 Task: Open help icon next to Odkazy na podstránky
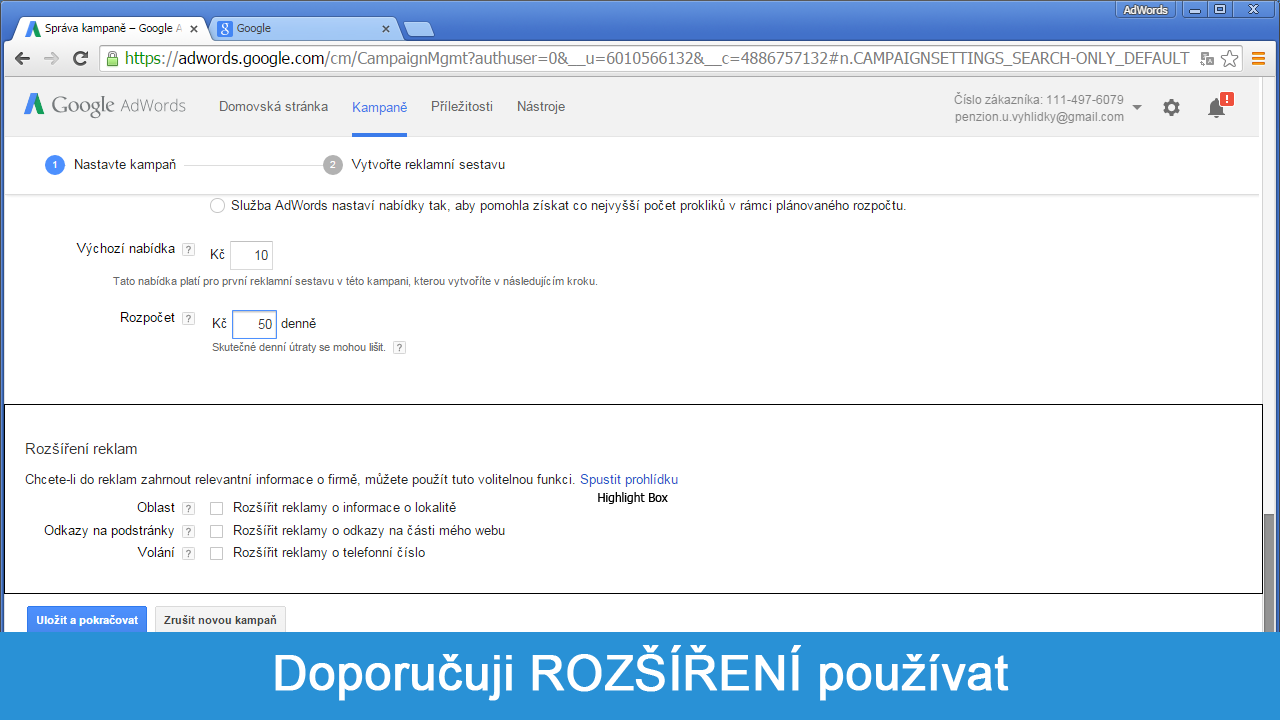point(189,531)
